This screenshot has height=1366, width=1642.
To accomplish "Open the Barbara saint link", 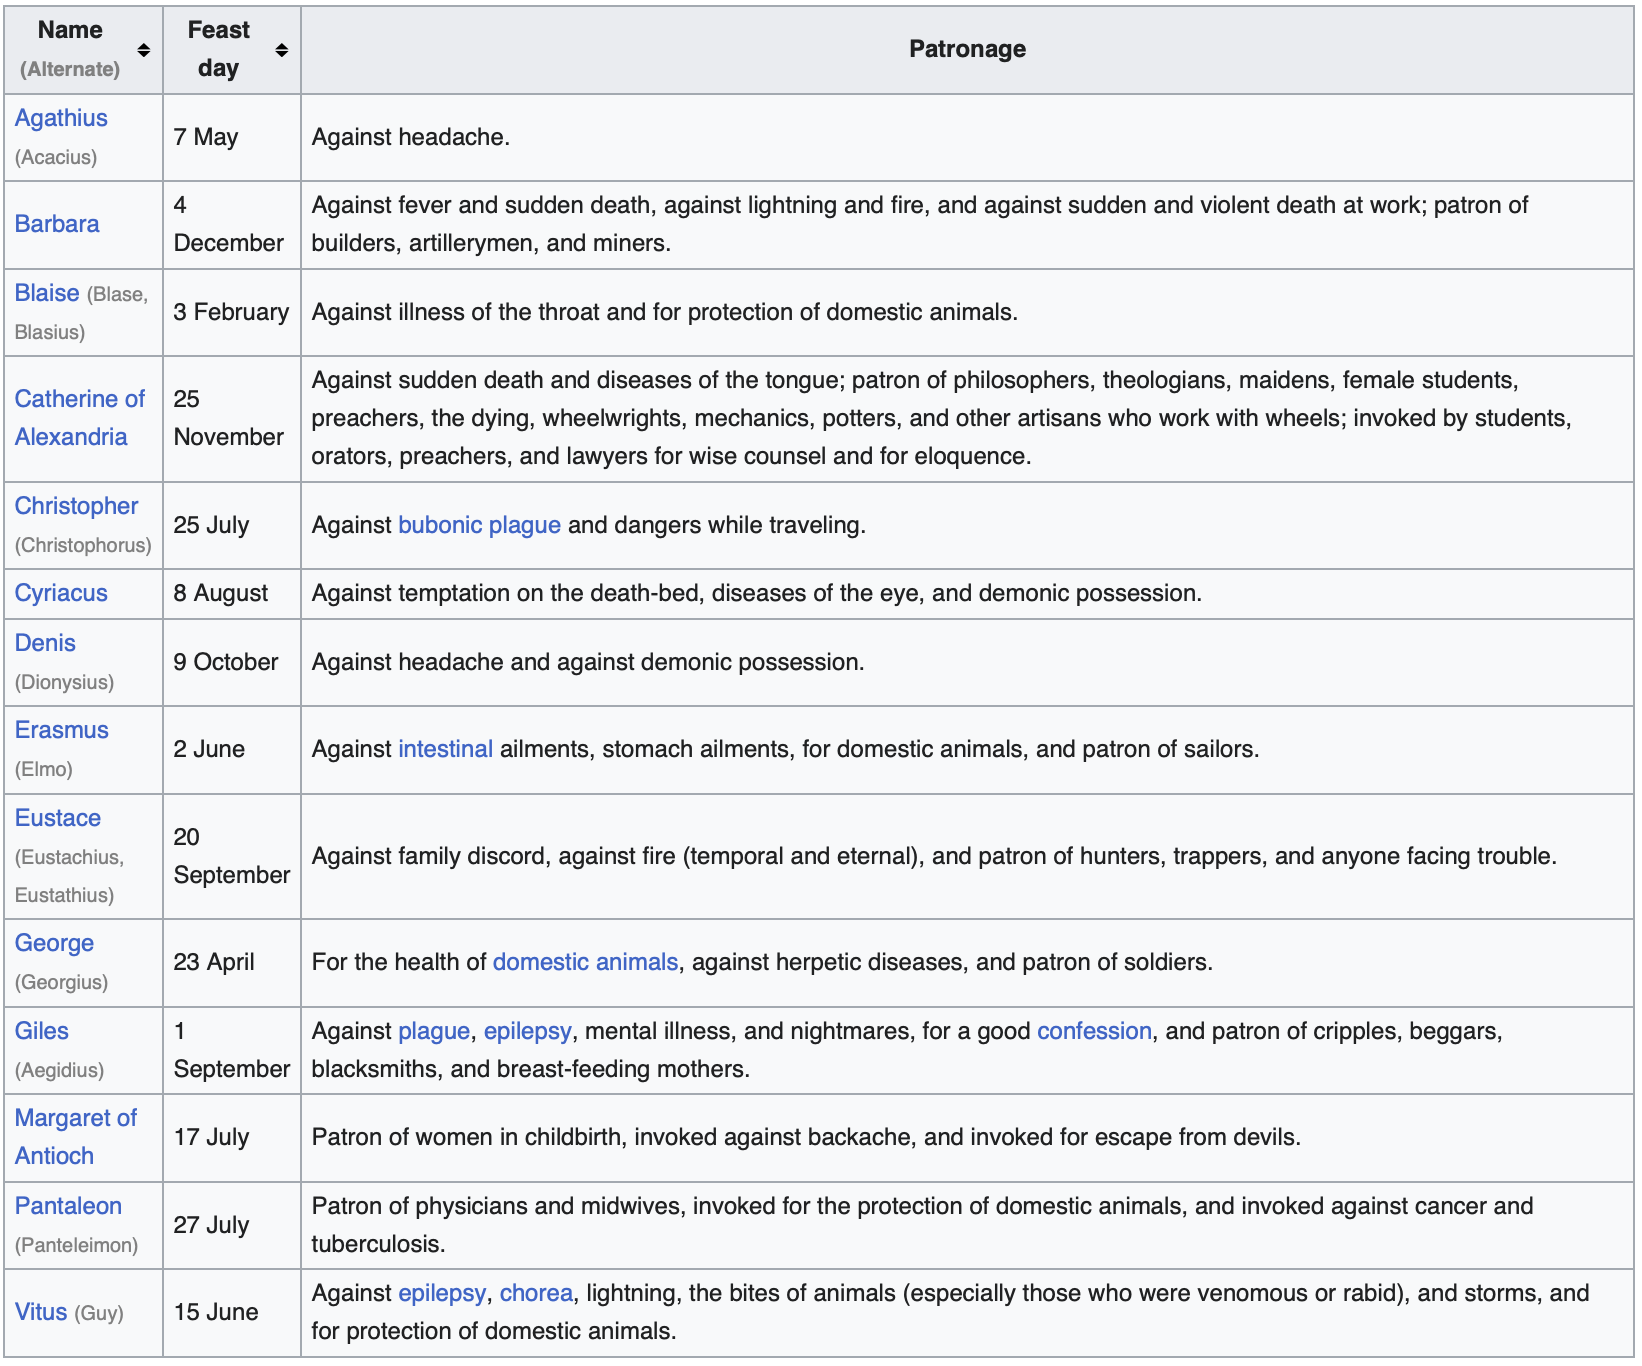I will pyautogui.click(x=57, y=224).
